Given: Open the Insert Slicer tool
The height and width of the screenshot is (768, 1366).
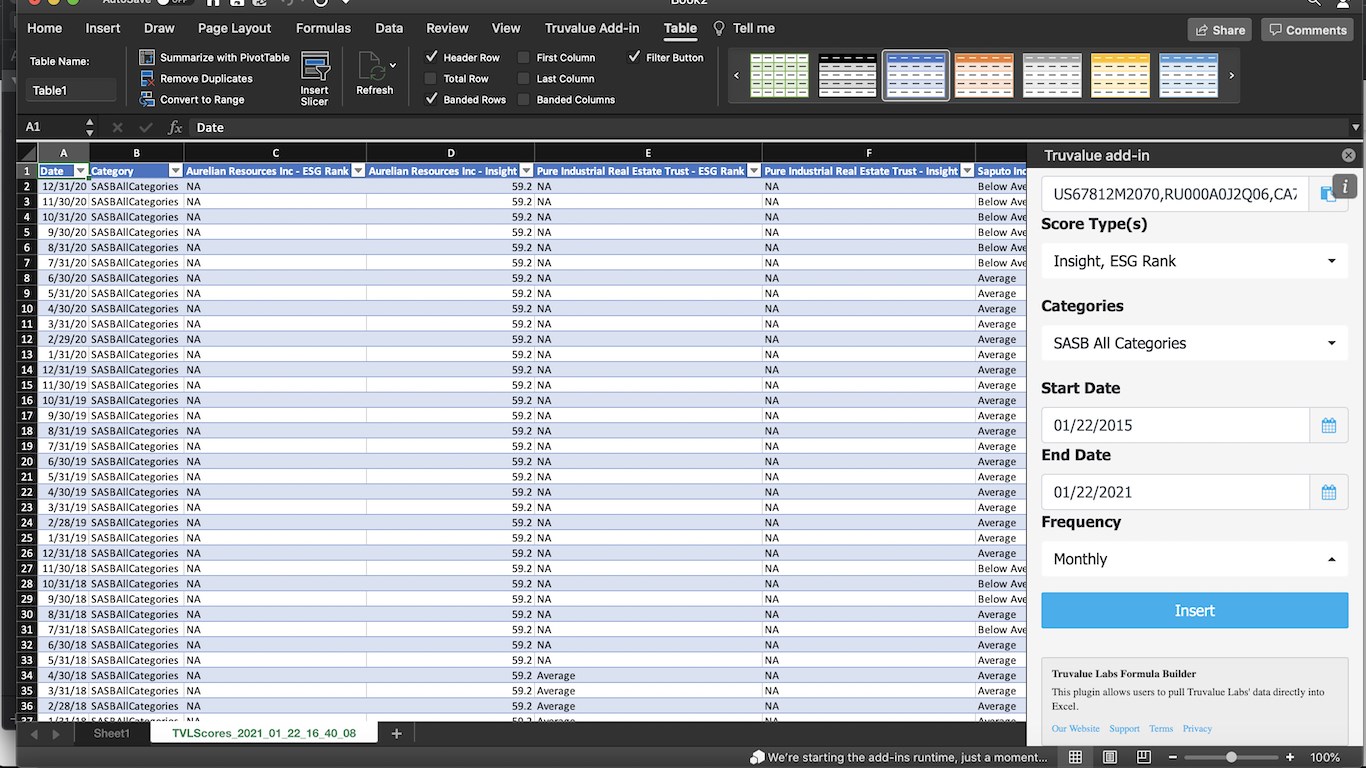Looking at the screenshot, I should coord(315,79).
